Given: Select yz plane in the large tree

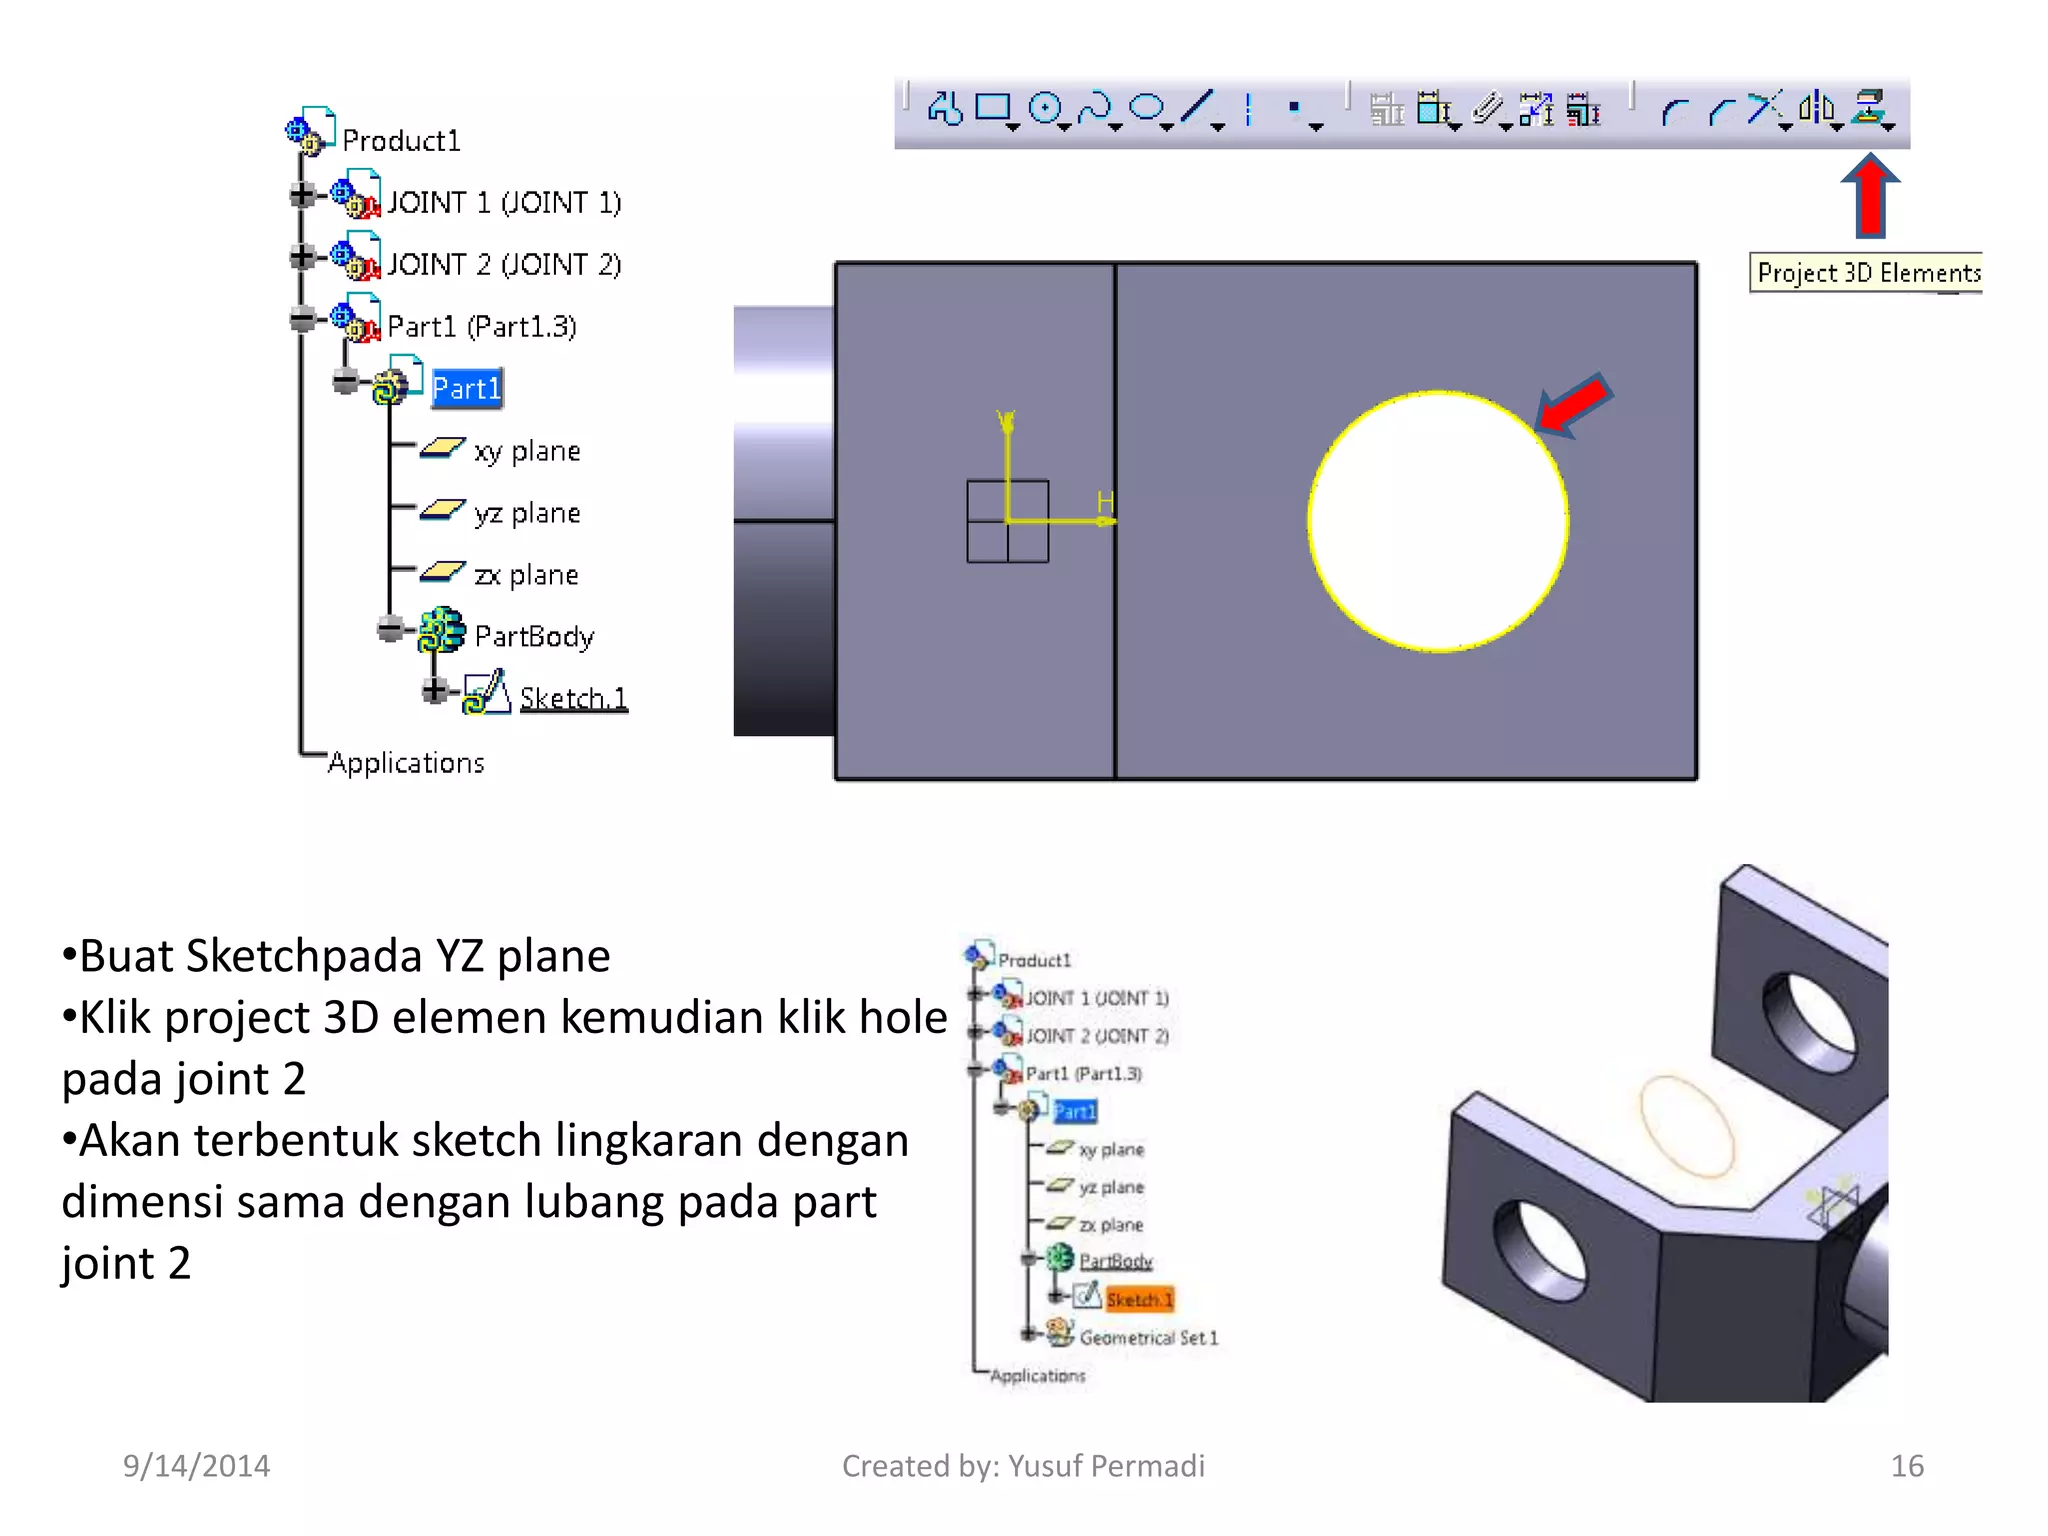Looking at the screenshot, I should point(527,513).
